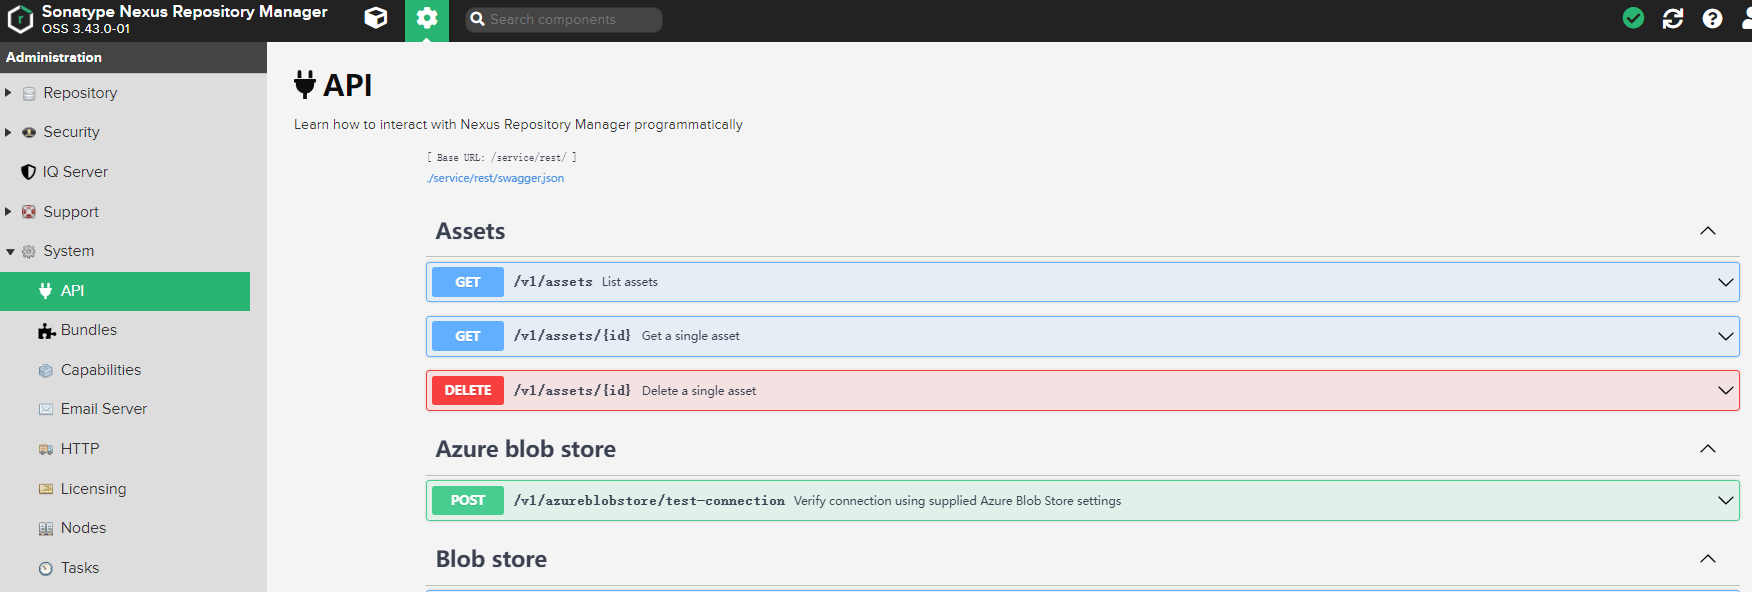Collapse the Assets API section
The width and height of the screenshot is (1752, 592).
(1707, 231)
